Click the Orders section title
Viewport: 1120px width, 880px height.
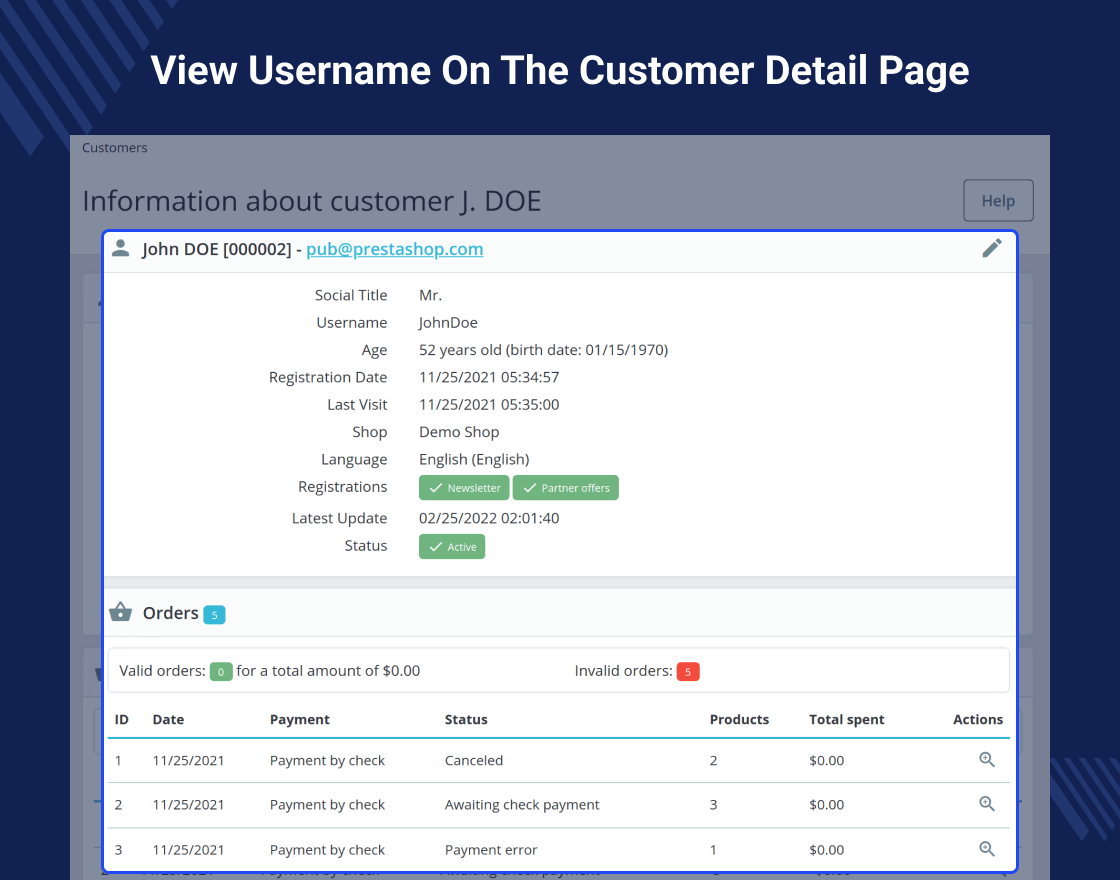coord(170,613)
